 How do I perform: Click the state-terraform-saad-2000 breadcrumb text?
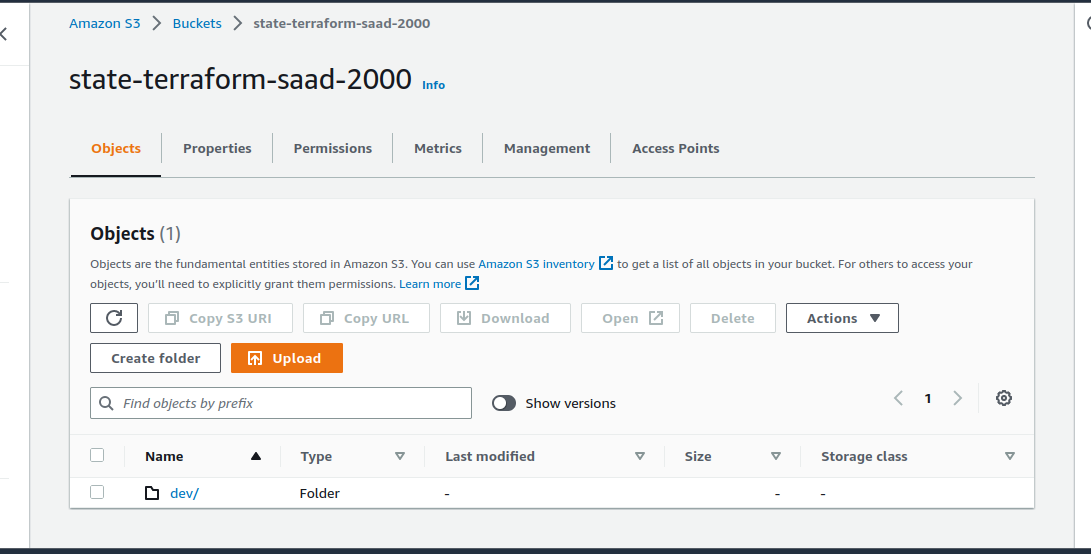(342, 23)
